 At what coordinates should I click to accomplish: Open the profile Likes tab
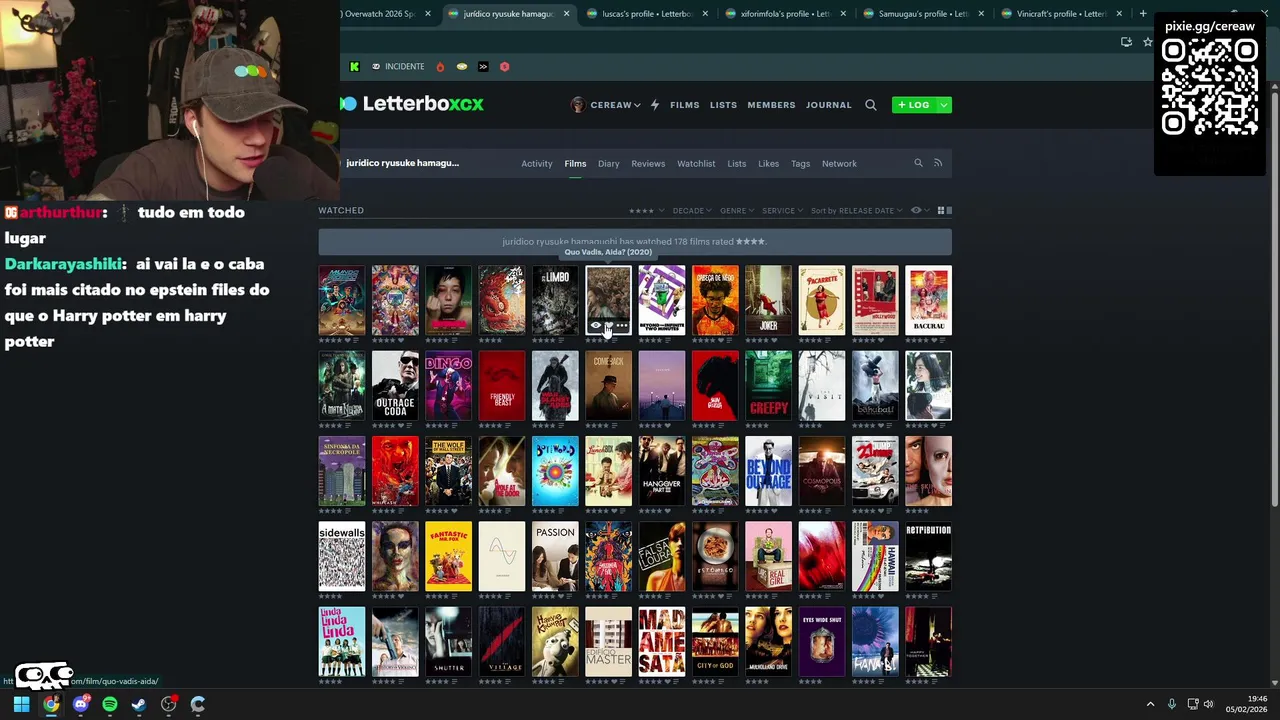[768, 163]
